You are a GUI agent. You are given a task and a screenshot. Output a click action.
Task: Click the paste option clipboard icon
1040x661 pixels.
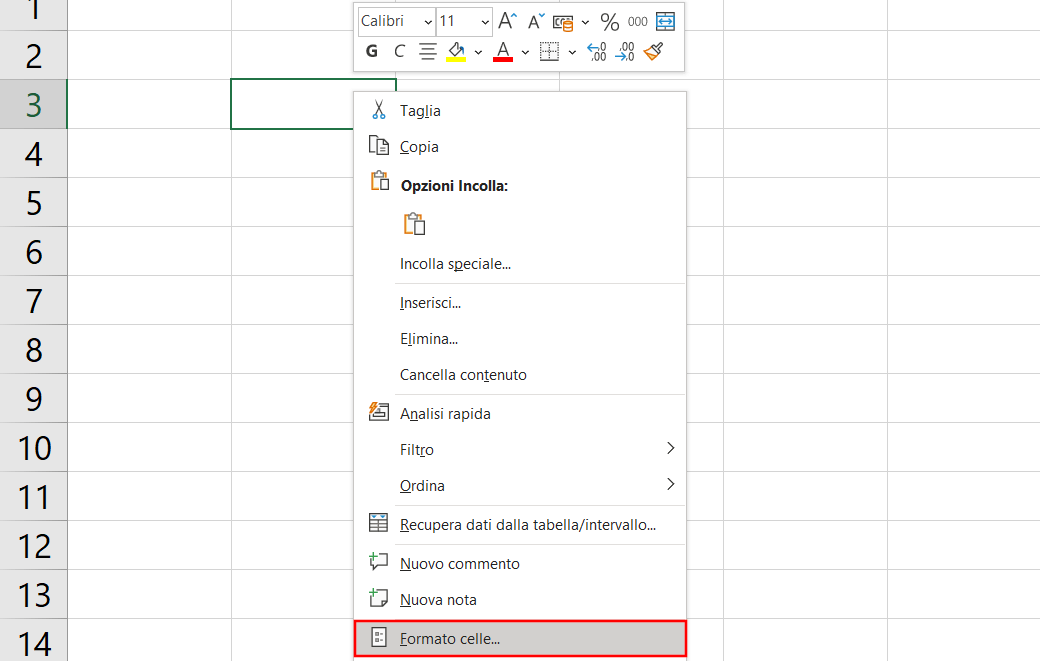415,224
